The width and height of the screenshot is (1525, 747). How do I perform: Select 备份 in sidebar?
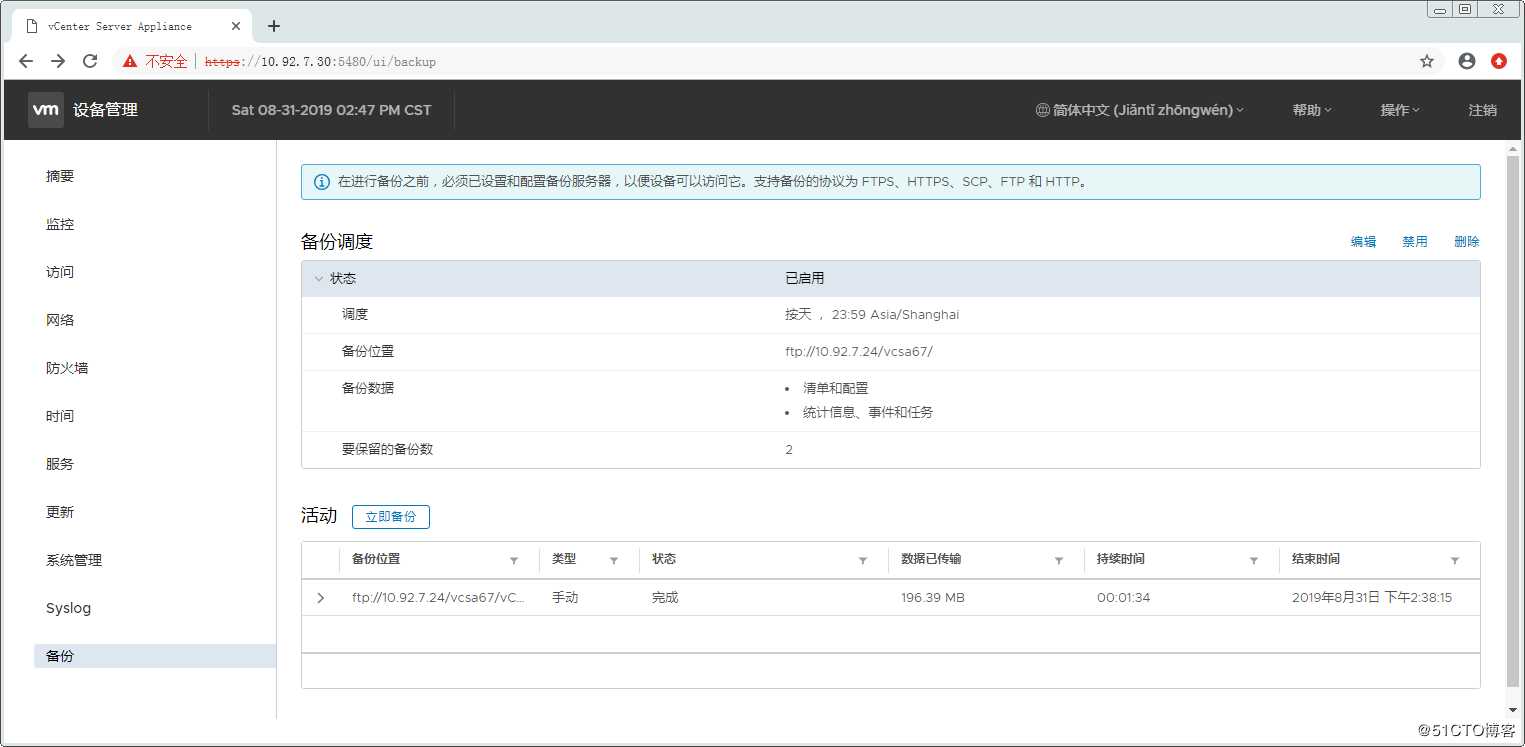pos(155,656)
